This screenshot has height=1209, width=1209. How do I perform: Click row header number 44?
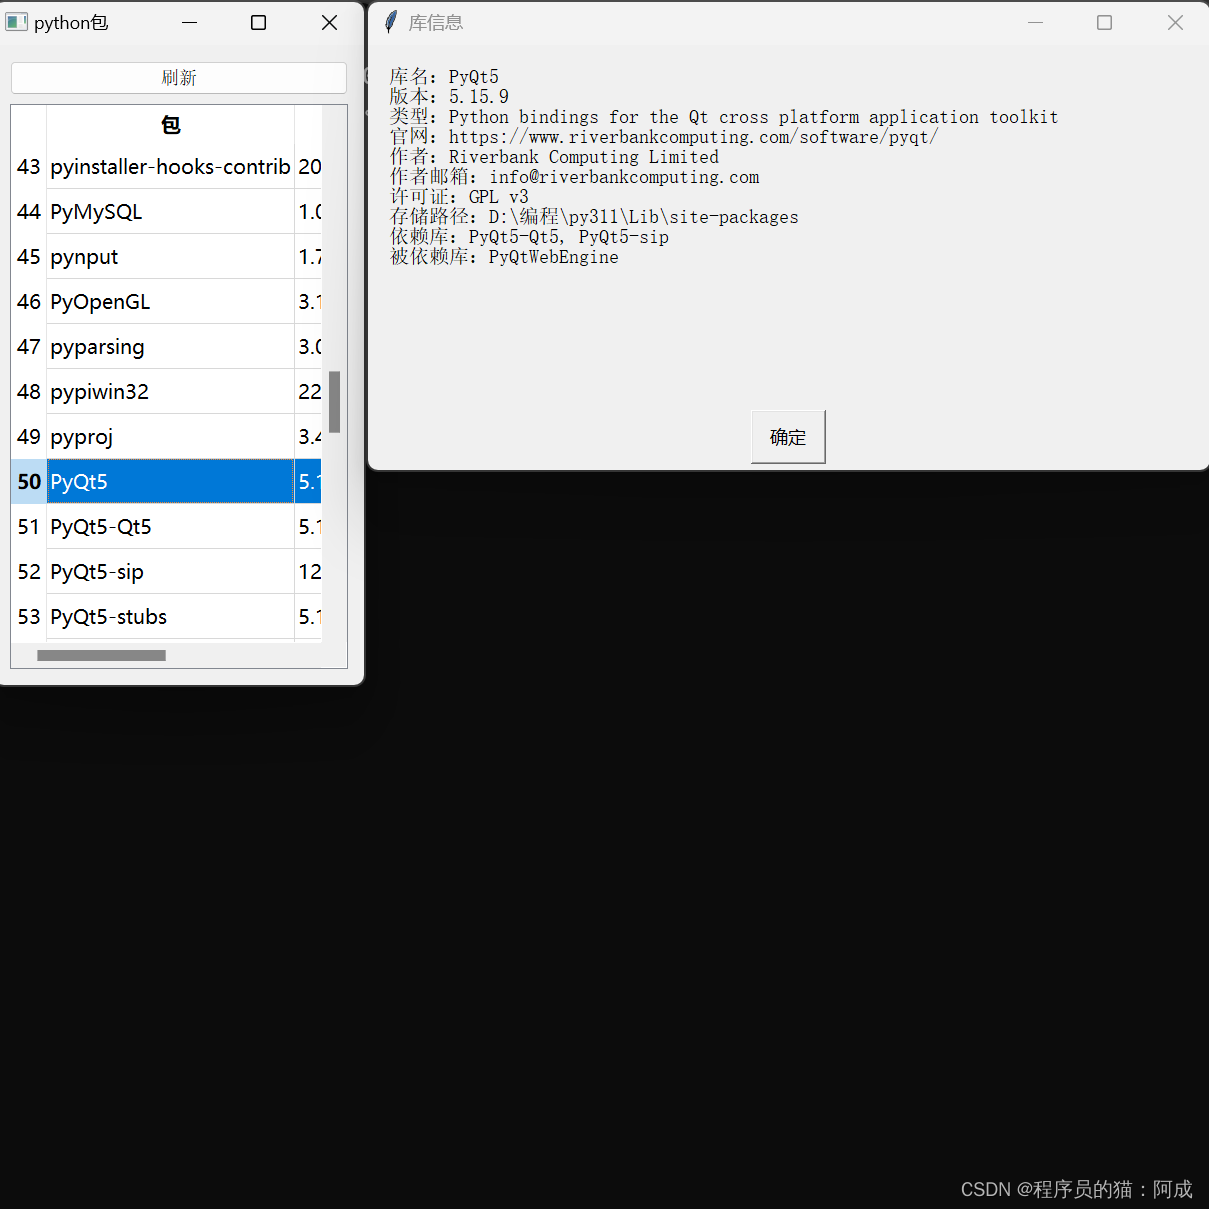29,212
